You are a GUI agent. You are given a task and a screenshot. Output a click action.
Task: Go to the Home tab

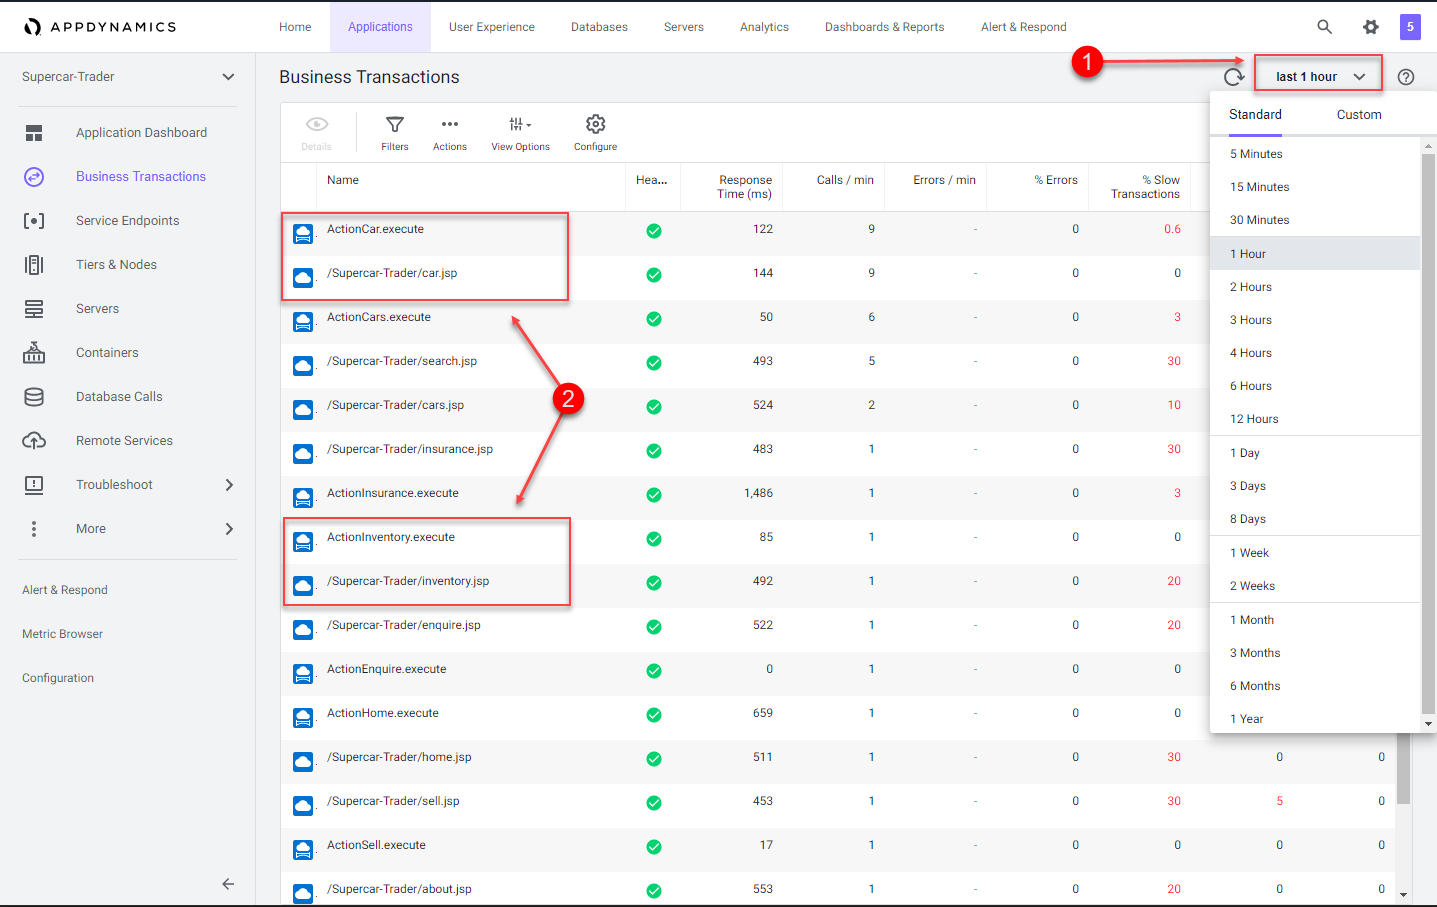click(295, 27)
